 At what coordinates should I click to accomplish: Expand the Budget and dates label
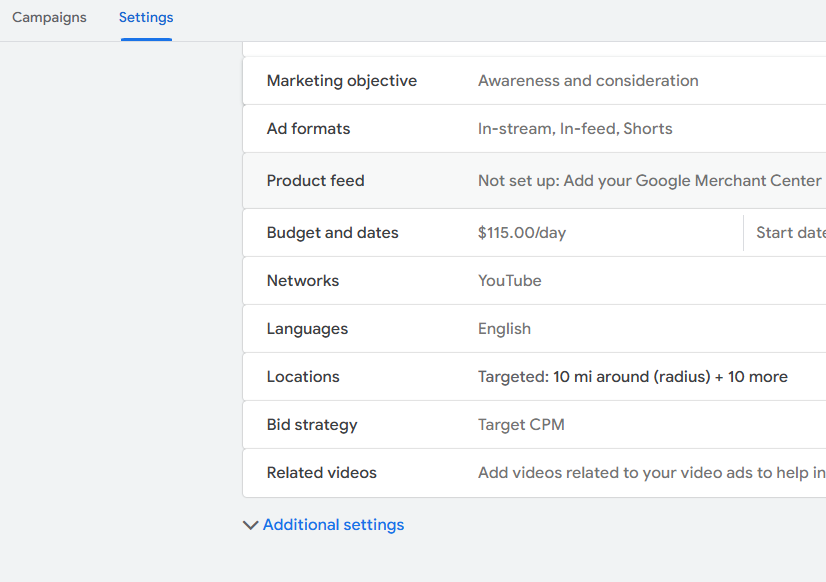pos(332,233)
